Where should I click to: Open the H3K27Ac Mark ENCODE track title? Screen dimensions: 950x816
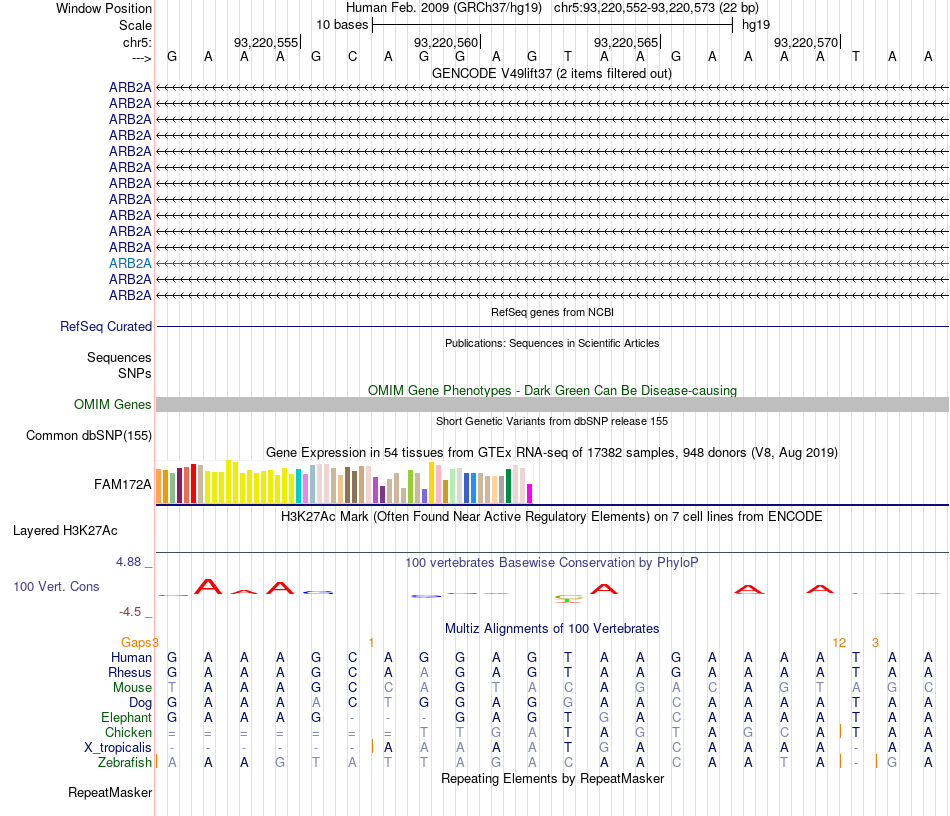pyautogui.click(x=552, y=517)
